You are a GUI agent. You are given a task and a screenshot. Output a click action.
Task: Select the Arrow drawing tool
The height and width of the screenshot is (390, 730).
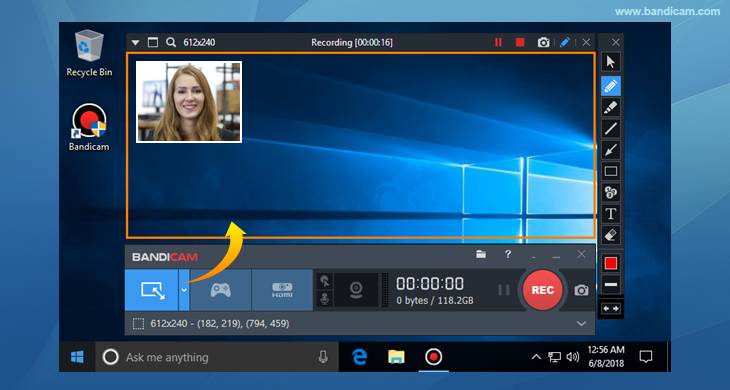click(610, 150)
